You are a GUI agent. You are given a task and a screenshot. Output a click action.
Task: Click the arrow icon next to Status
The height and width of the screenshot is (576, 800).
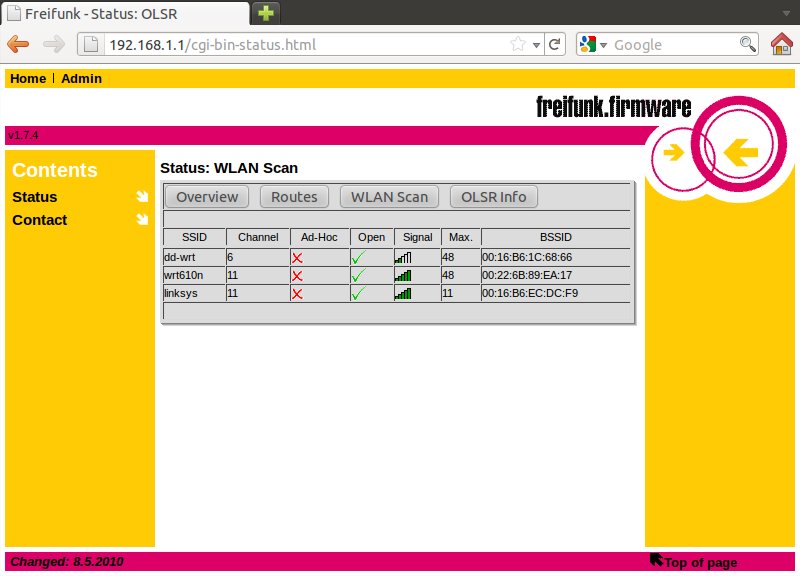142,197
